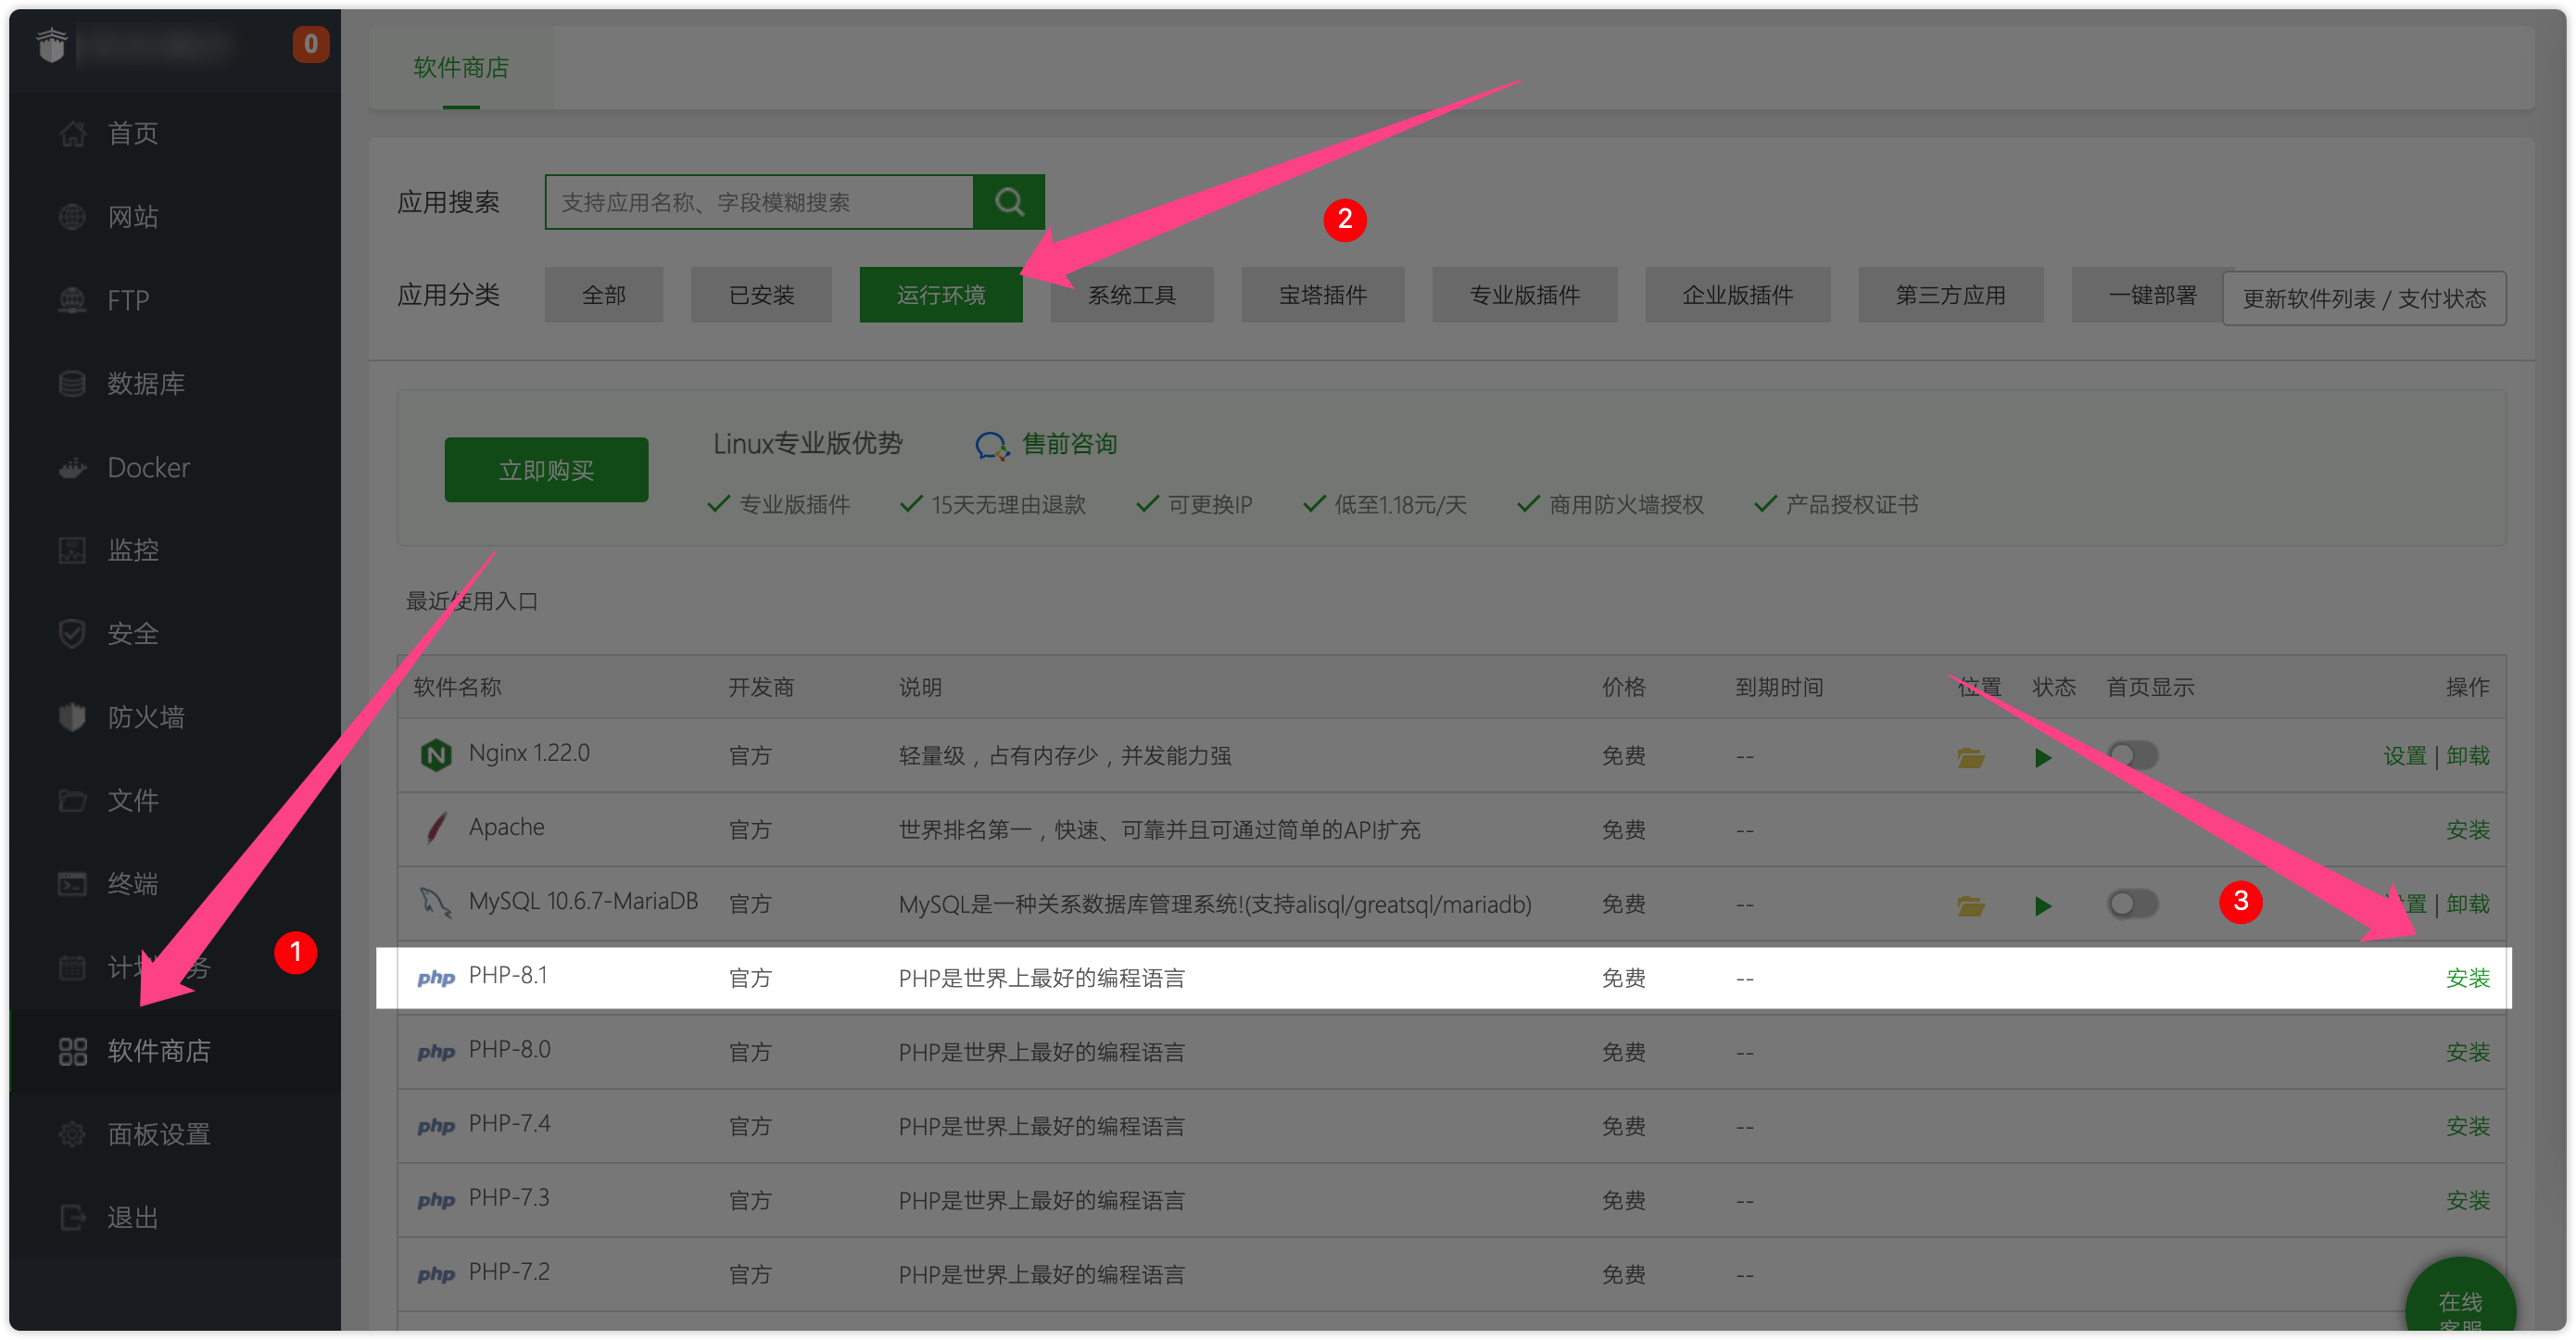Open the FTP sidebar item
Screen dimensions: 2576x1340
pos(128,300)
